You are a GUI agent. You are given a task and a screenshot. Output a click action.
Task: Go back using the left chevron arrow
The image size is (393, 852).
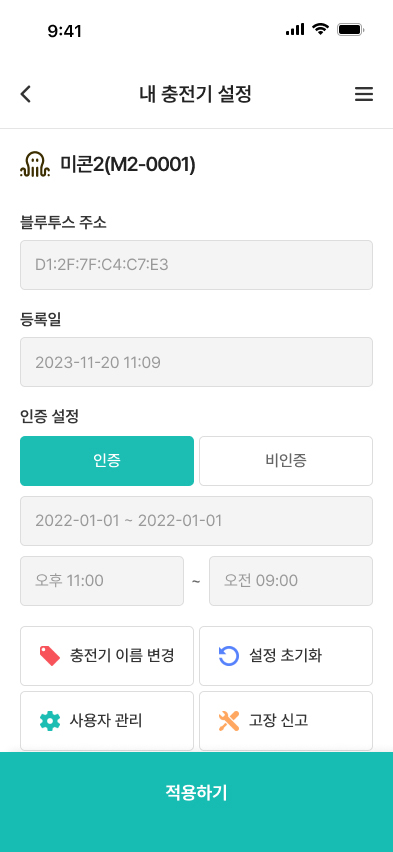click(26, 95)
